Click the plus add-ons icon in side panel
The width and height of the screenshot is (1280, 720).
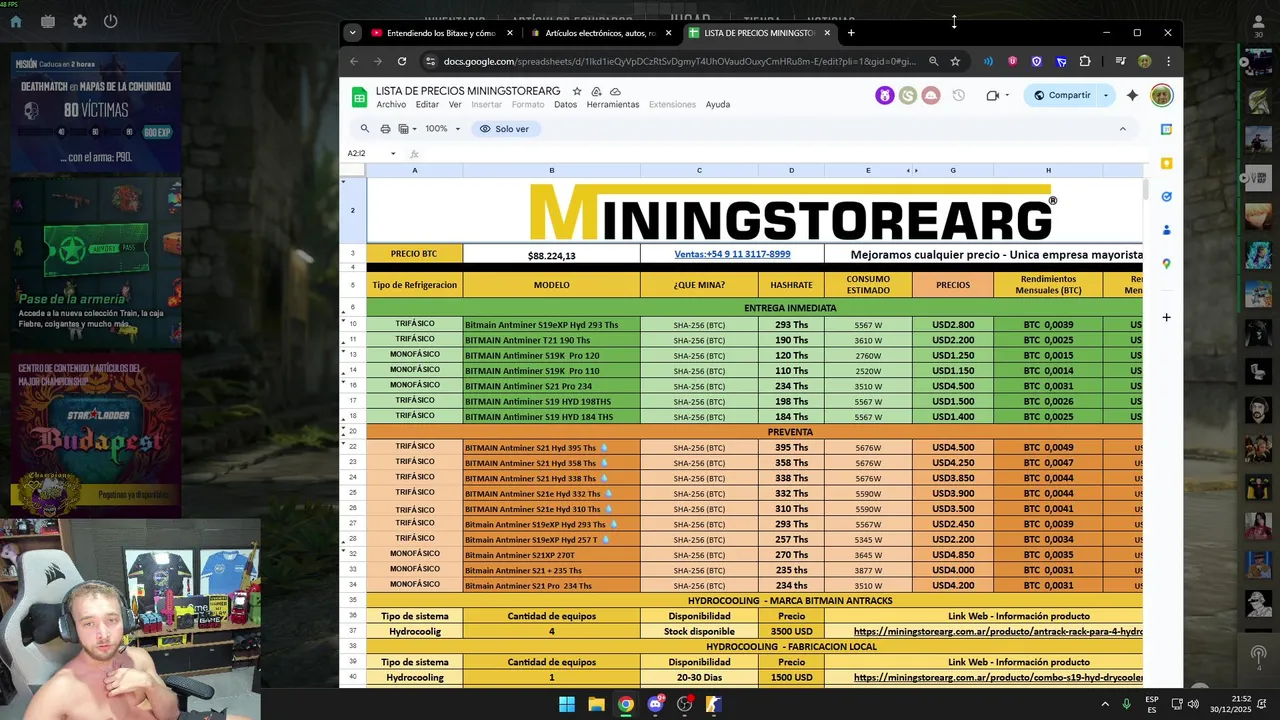click(x=1166, y=317)
